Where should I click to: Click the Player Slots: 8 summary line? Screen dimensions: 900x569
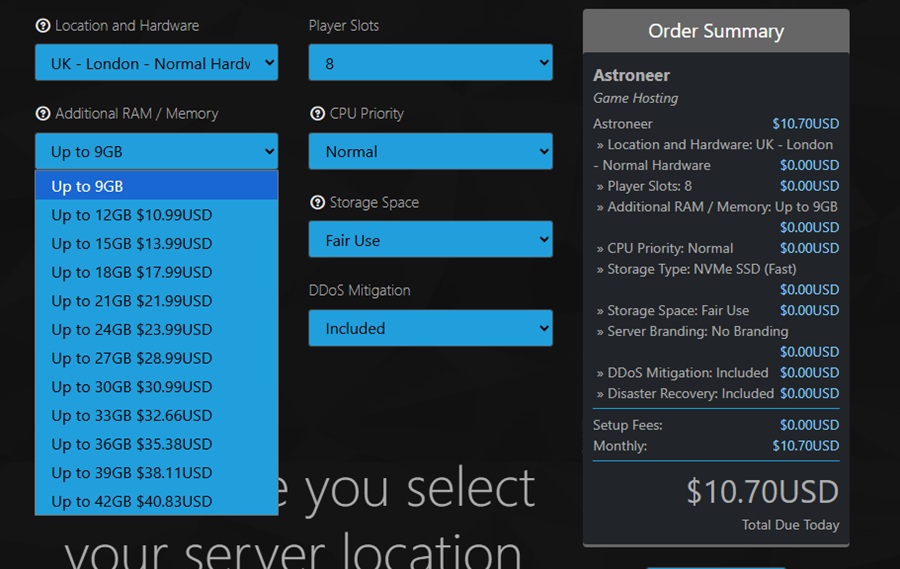[716, 186]
